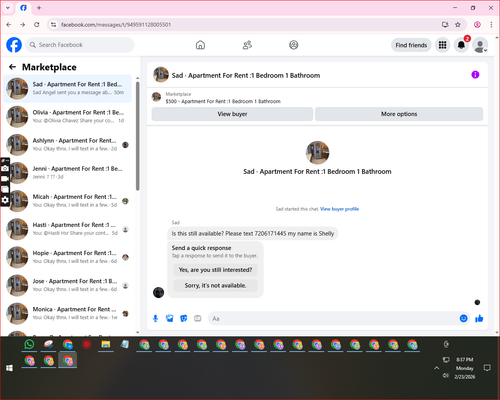
Task: Open the tab search dropdown arrow
Action: (x=8, y=8)
